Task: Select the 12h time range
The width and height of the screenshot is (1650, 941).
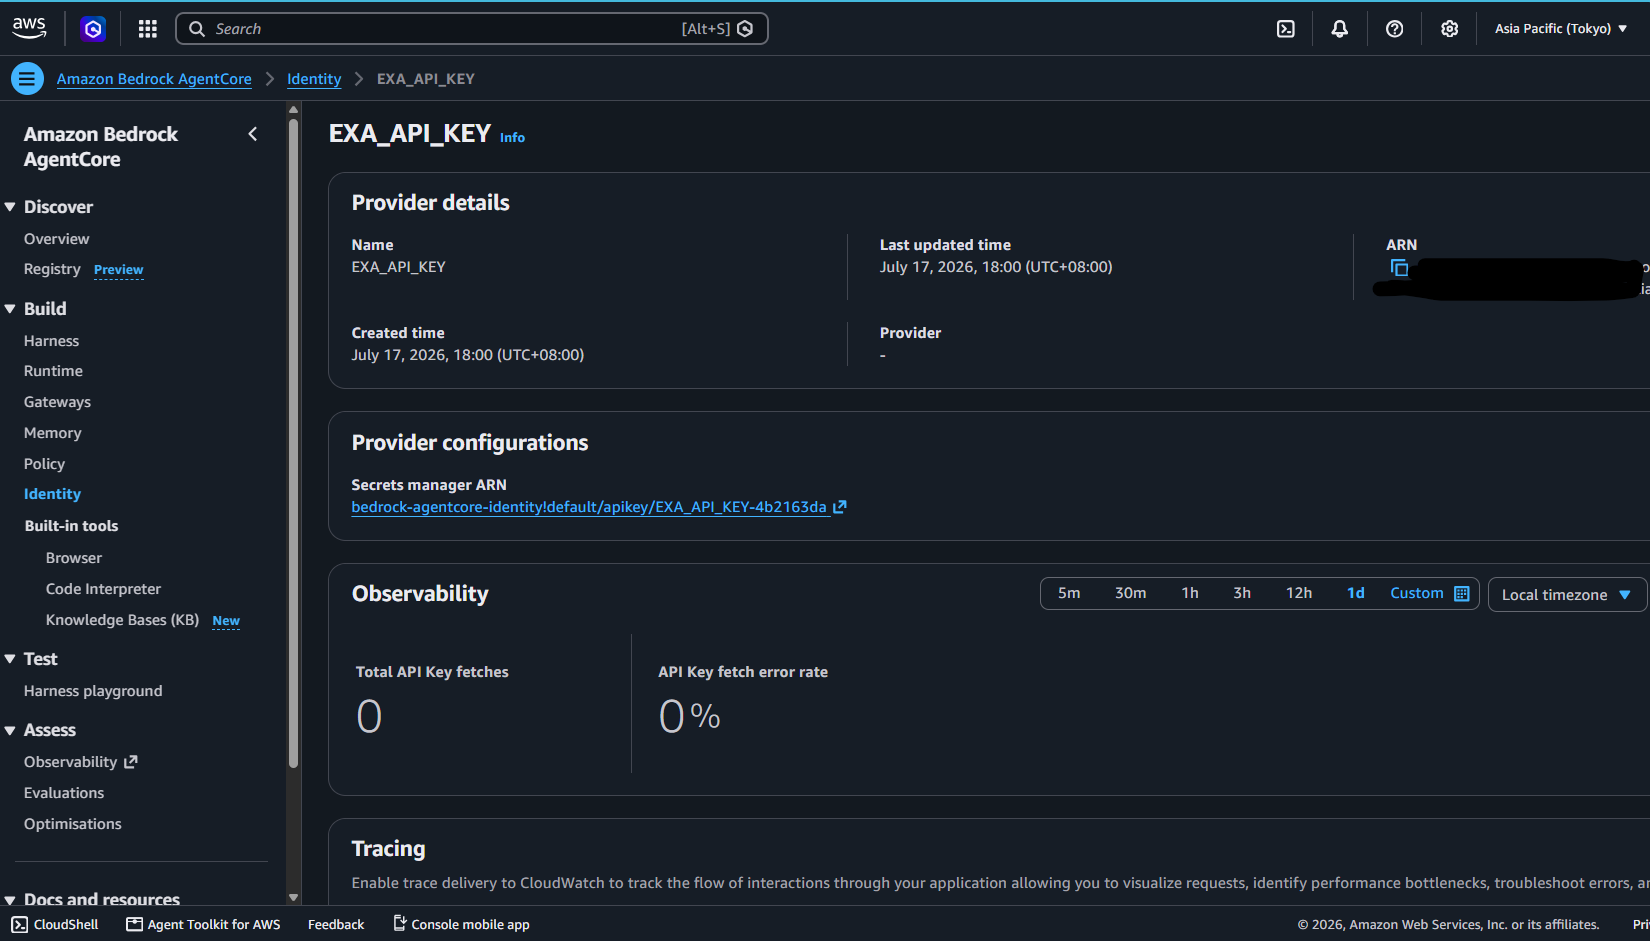Action: 1299,593
